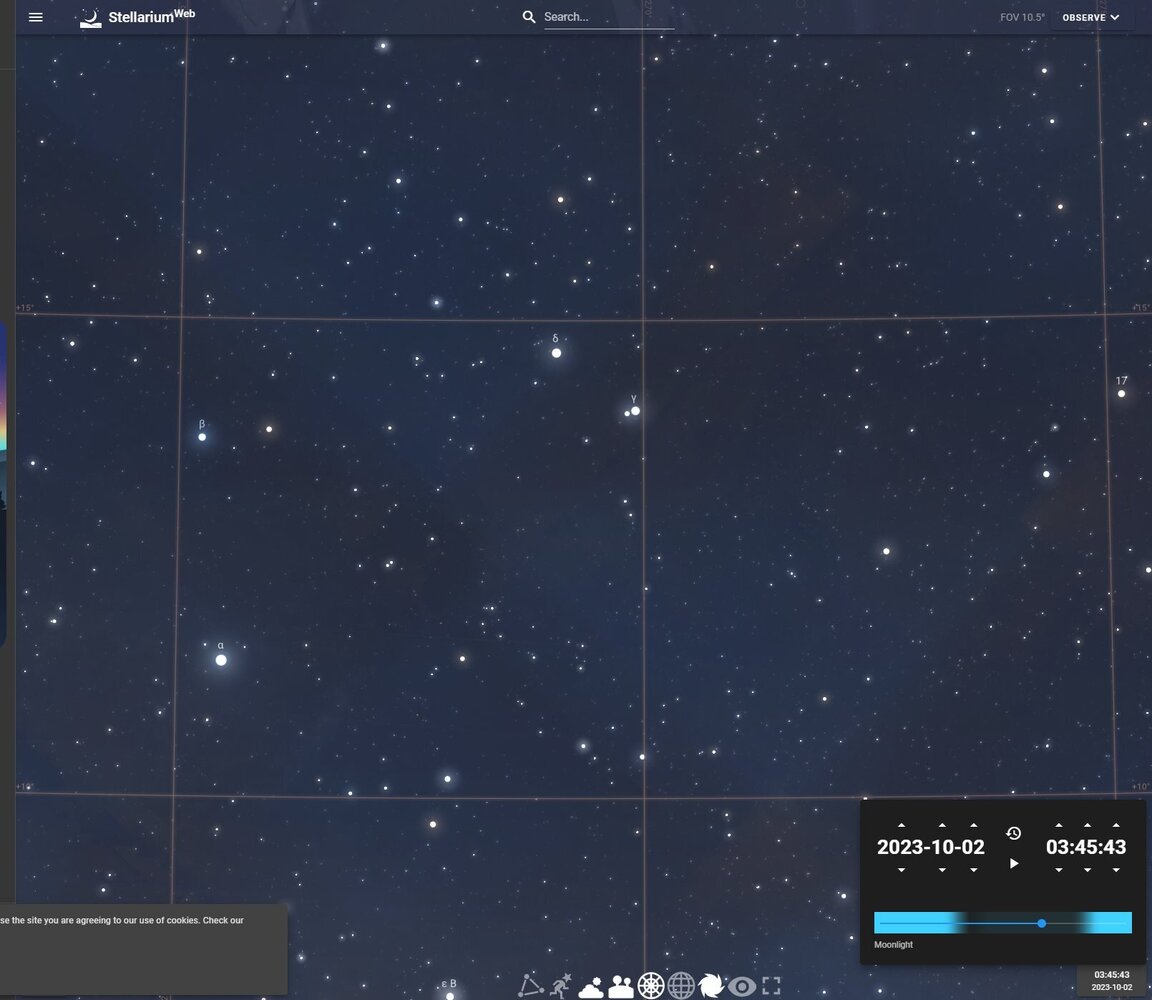
Task: Click the search magnifier icon
Action: [x=529, y=16]
